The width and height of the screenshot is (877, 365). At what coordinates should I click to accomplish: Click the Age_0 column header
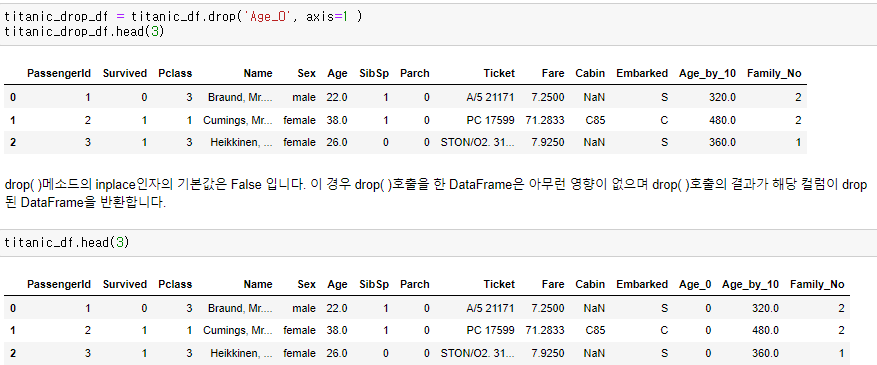click(x=695, y=285)
